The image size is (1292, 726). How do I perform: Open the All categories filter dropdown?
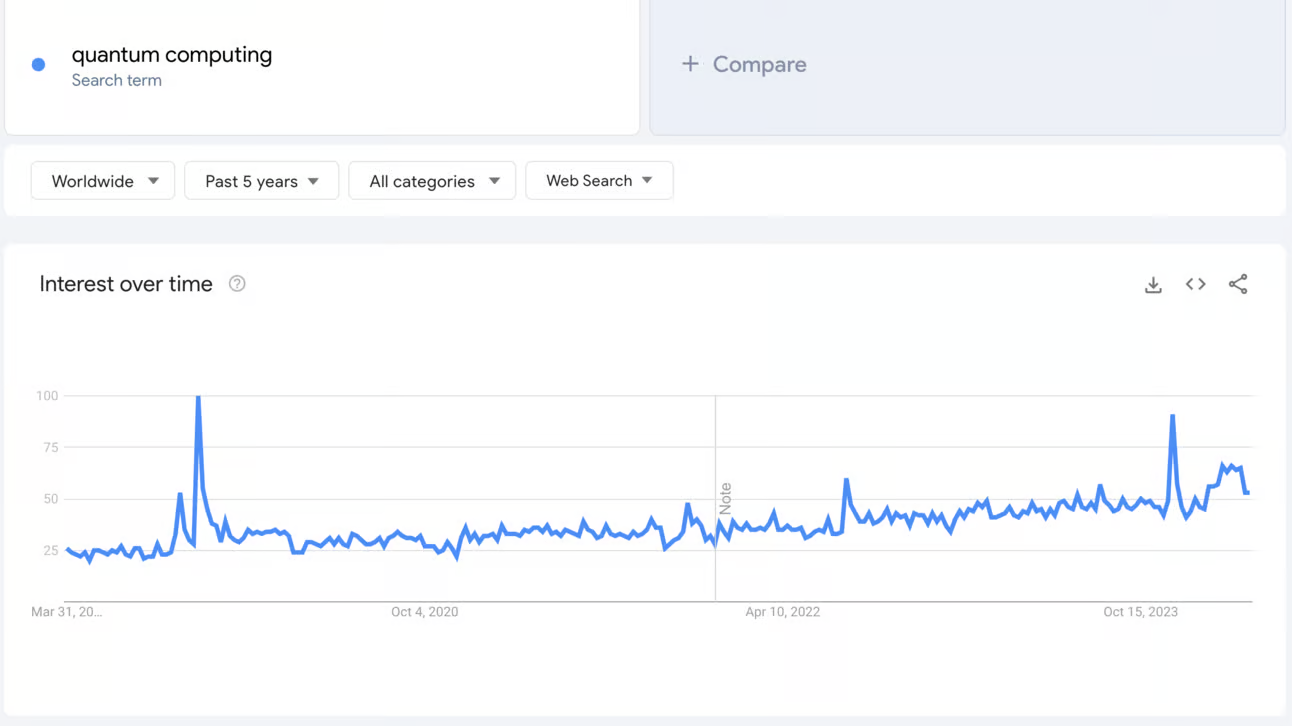(432, 180)
